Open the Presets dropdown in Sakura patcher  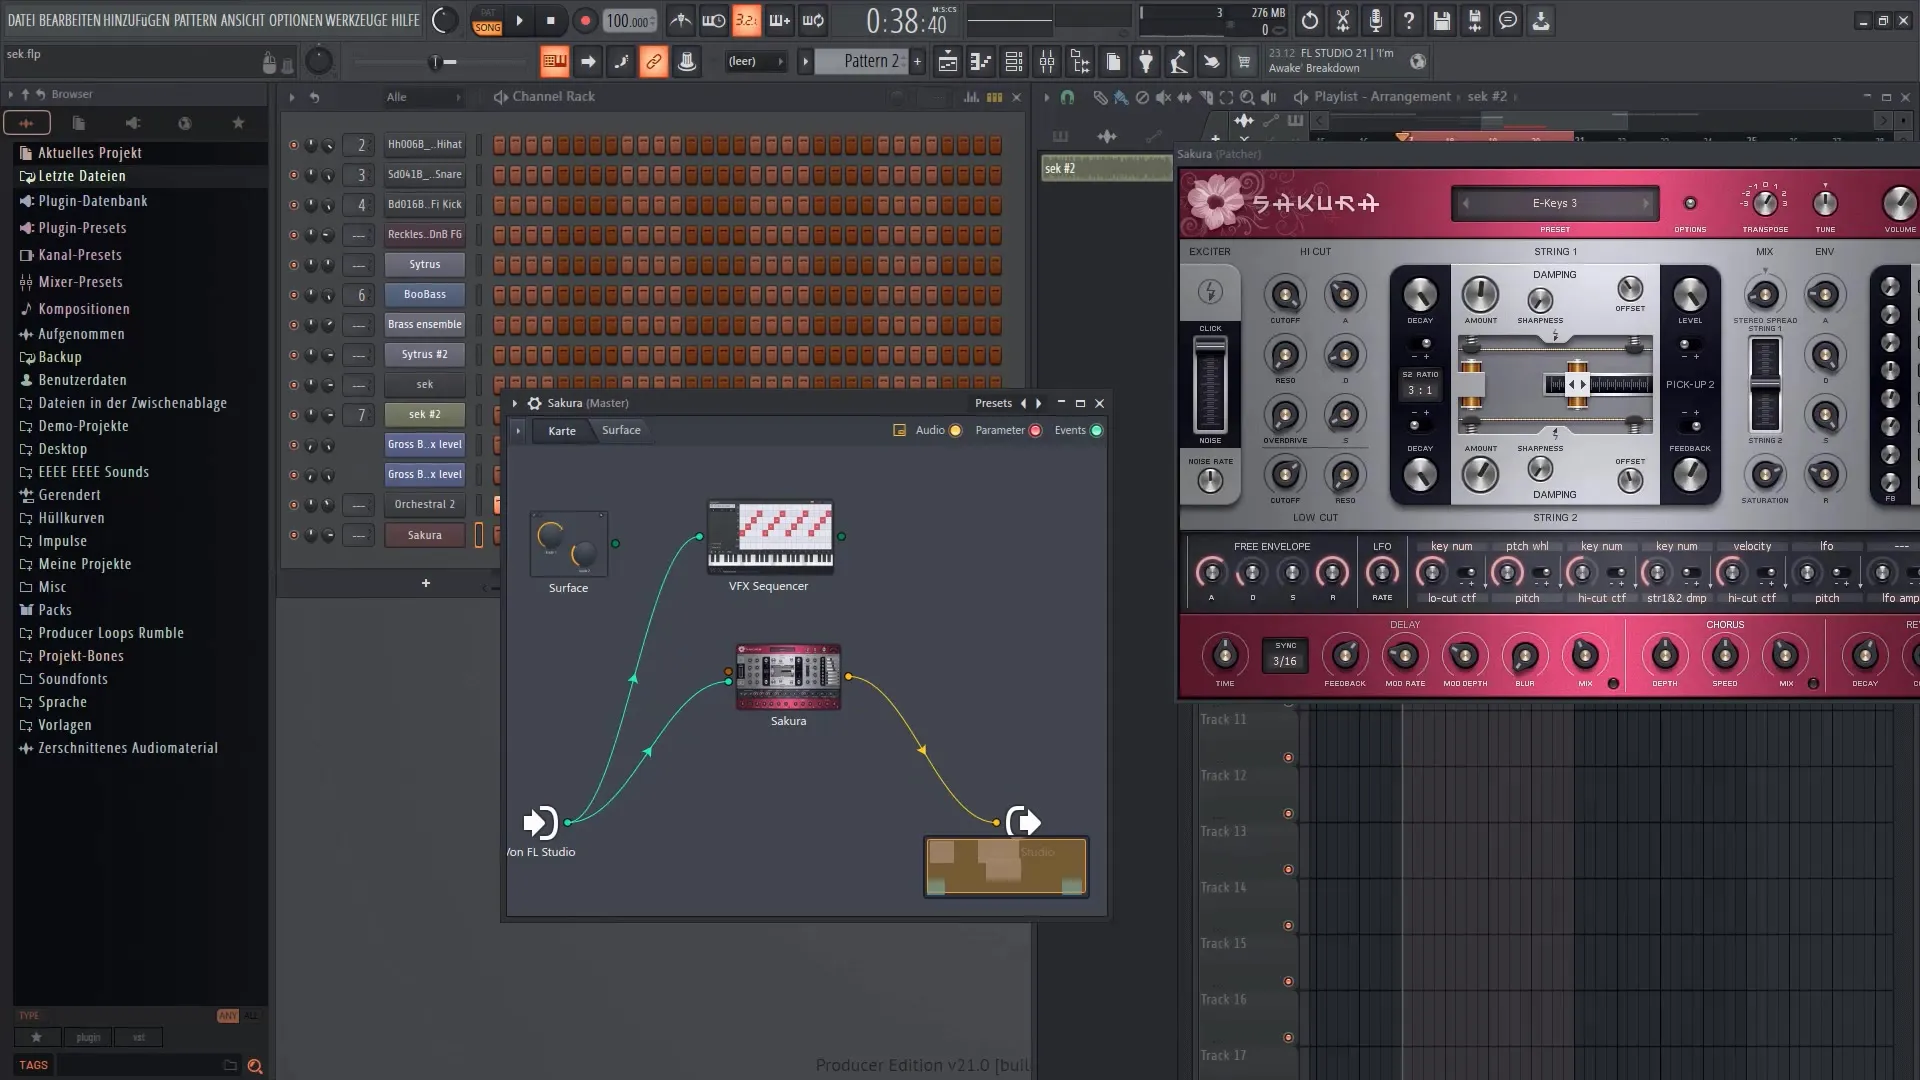click(x=990, y=402)
